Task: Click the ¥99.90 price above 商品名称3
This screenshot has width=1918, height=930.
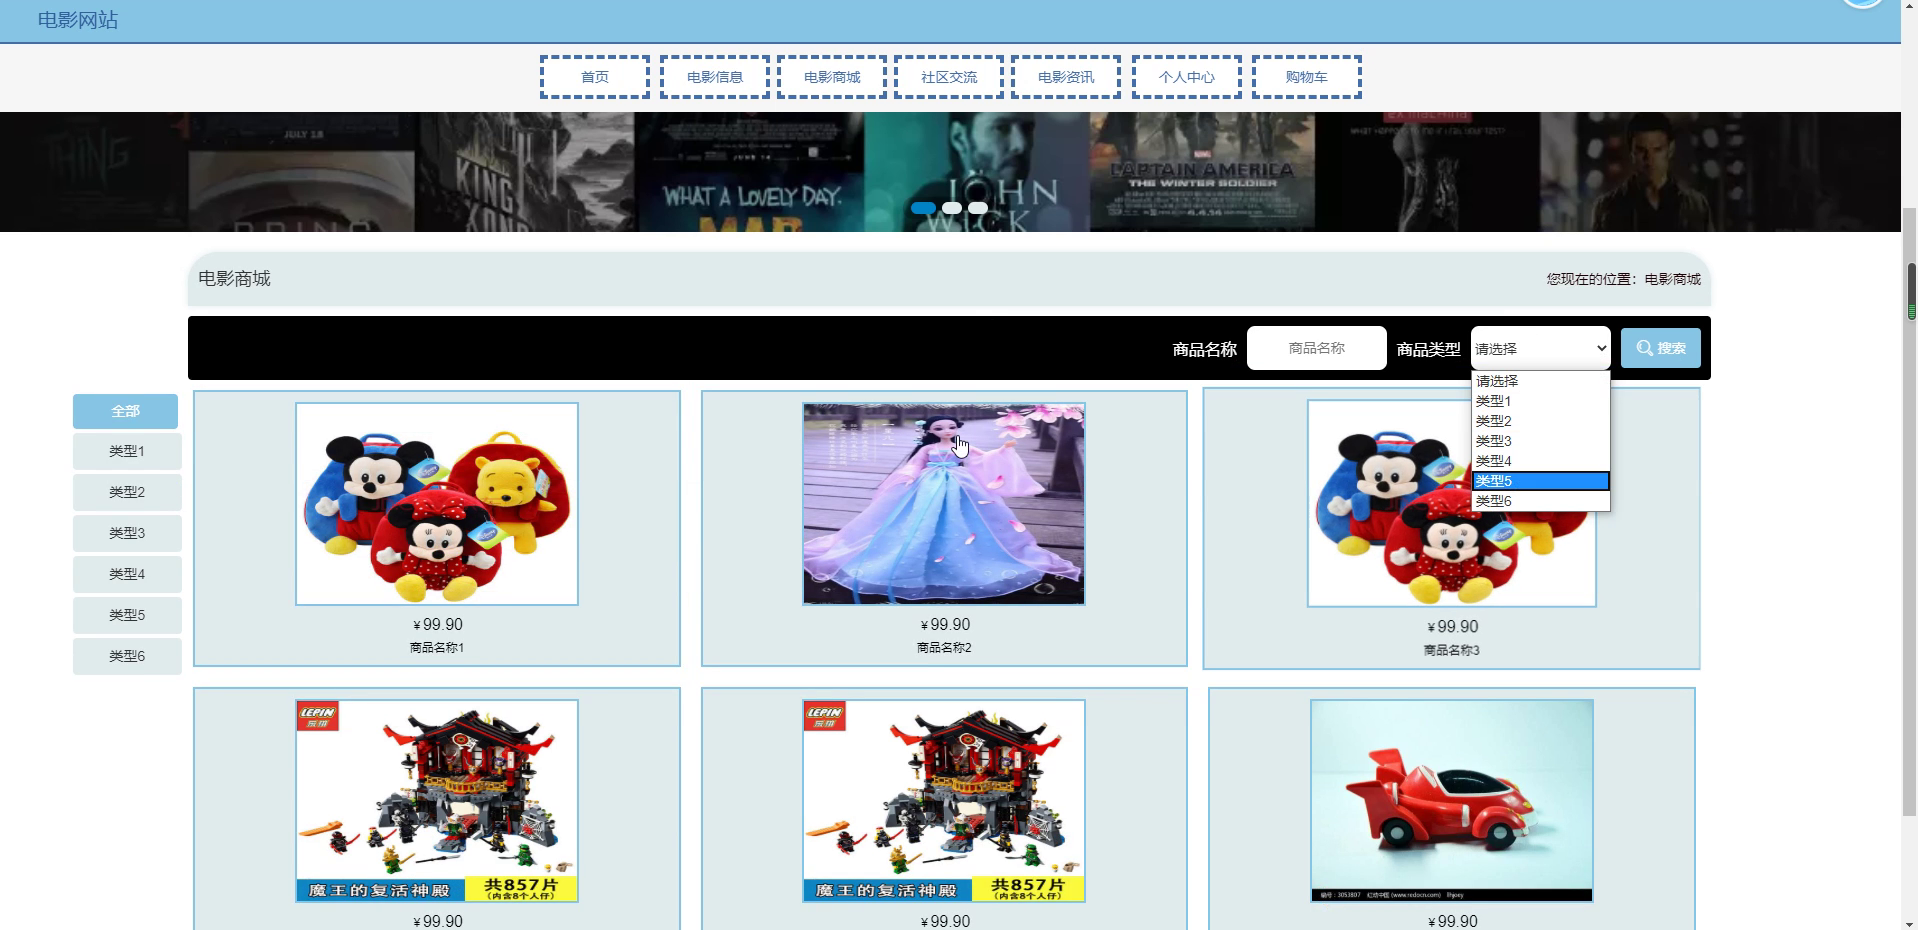Action: click(x=1452, y=627)
